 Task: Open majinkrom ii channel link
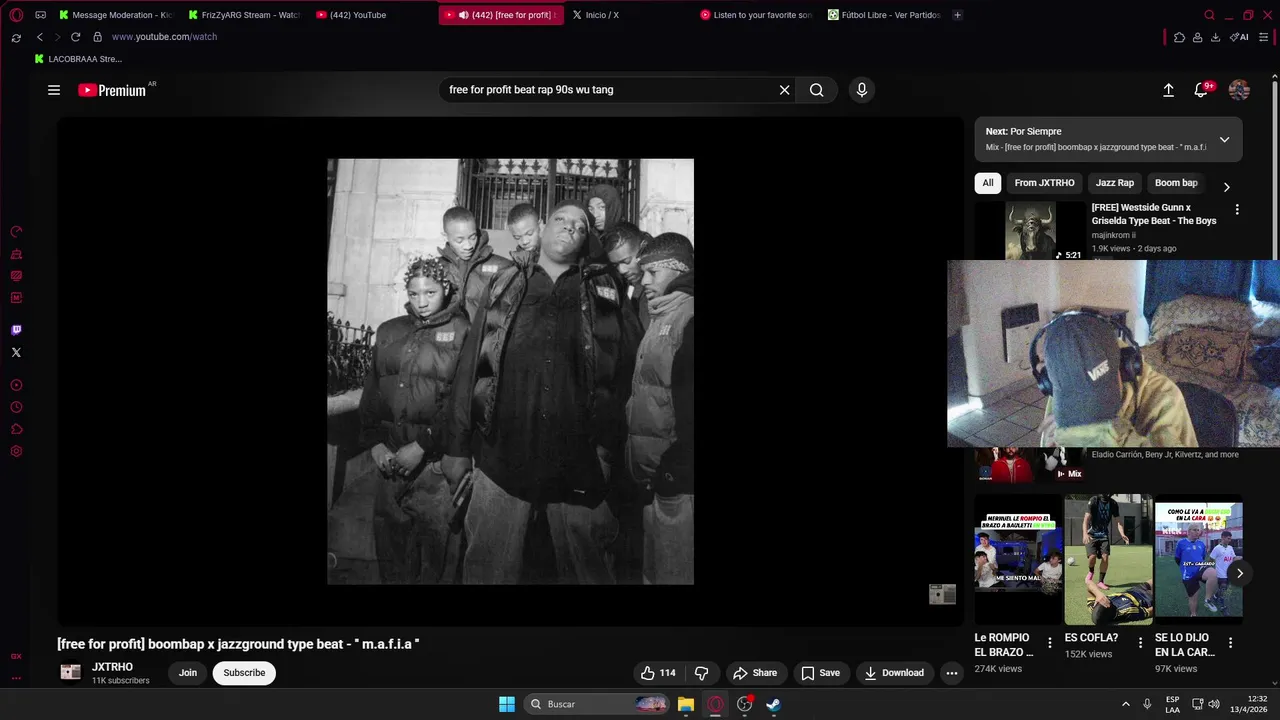[1113, 235]
